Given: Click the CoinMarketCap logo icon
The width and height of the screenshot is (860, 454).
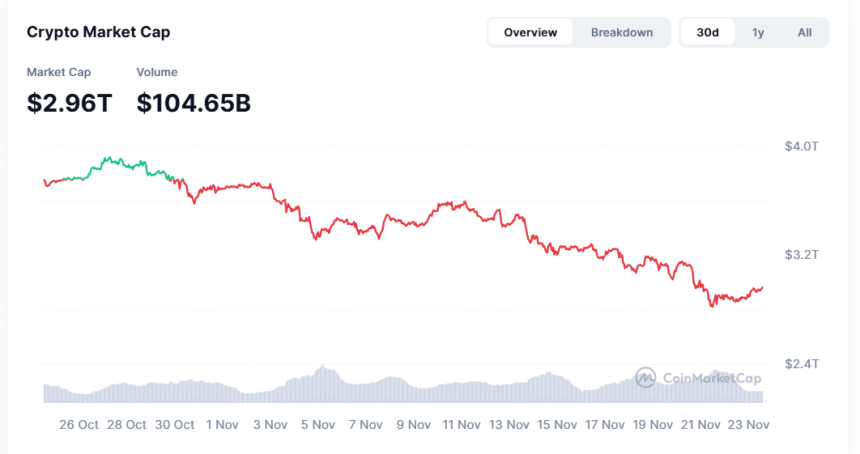Looking at the screenshot, I should point(646,377).
